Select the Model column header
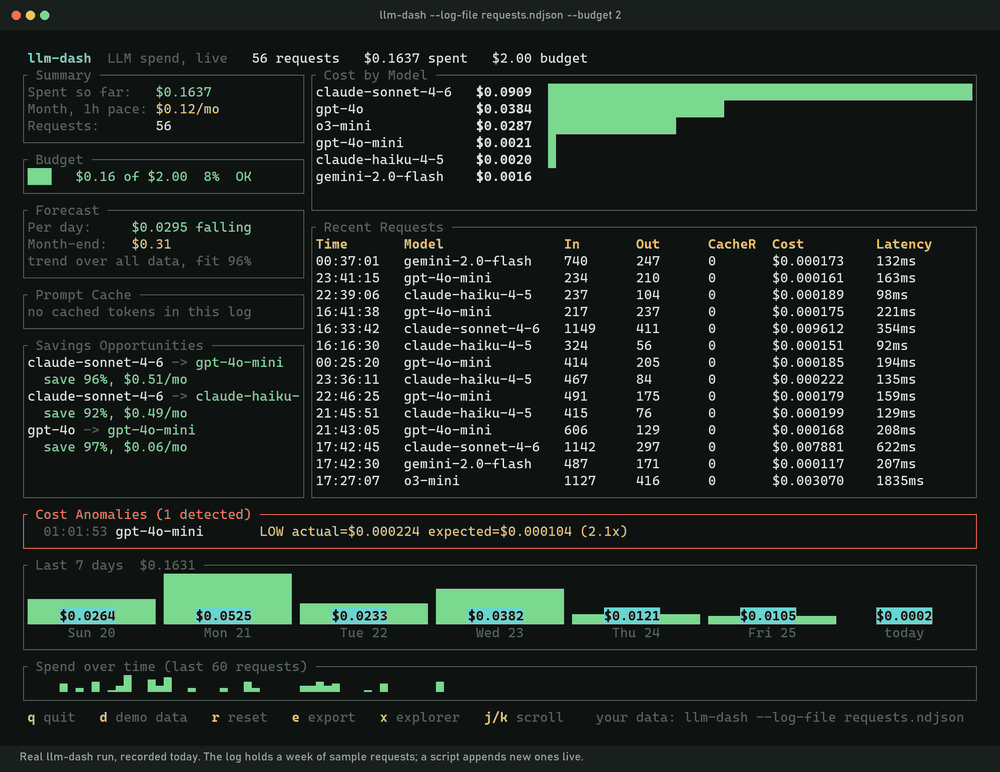The height and width of the screenshot is (772, 1000). coord(423,244)
